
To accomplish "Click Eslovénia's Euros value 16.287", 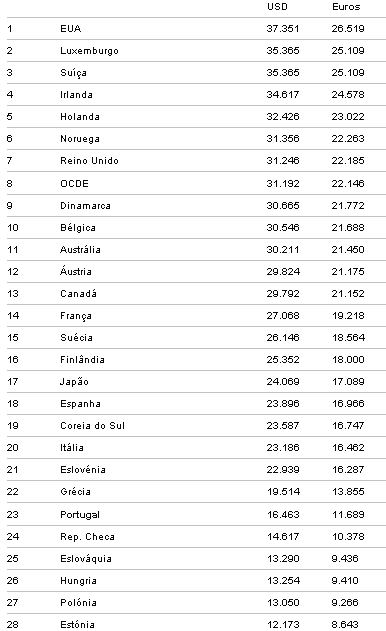I will (348, 470).
